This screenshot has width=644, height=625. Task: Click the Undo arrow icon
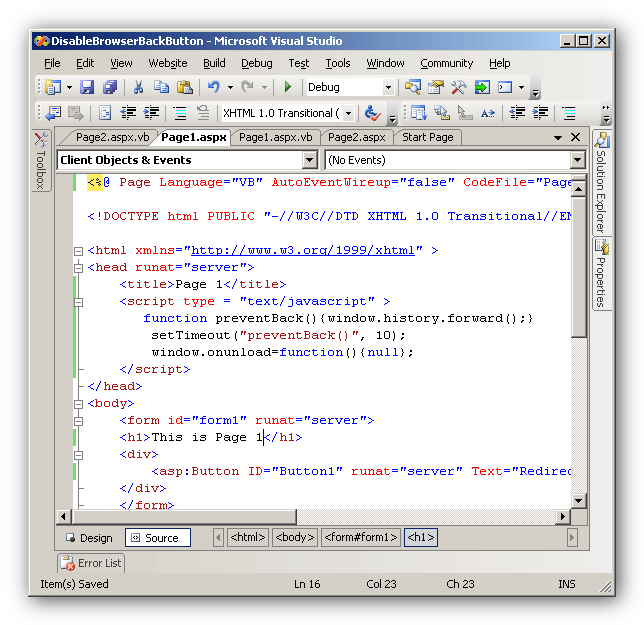click(213, 88)
